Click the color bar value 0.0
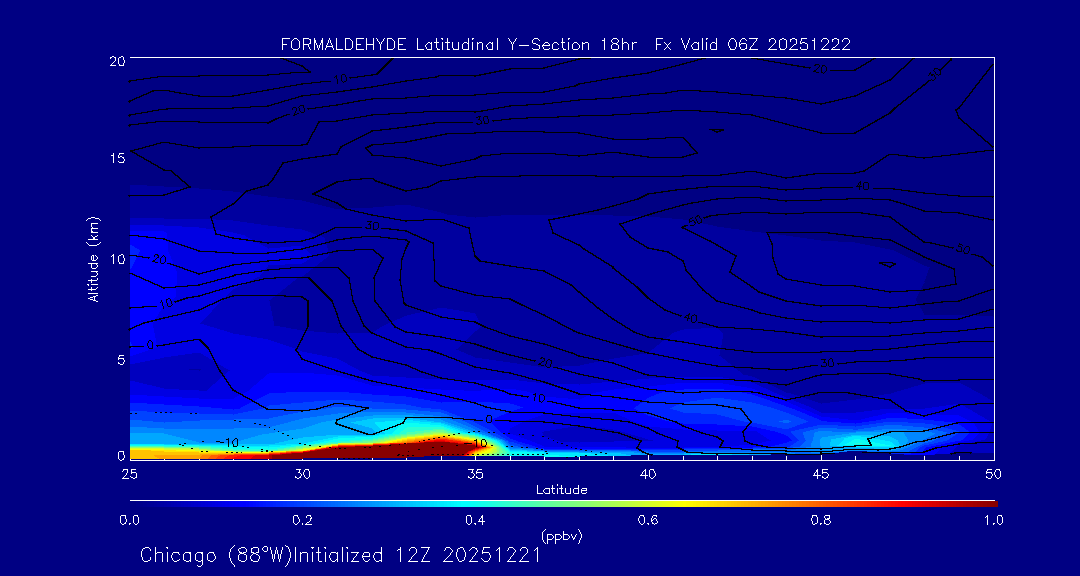The image size is (1080, 576). point(129,520)
